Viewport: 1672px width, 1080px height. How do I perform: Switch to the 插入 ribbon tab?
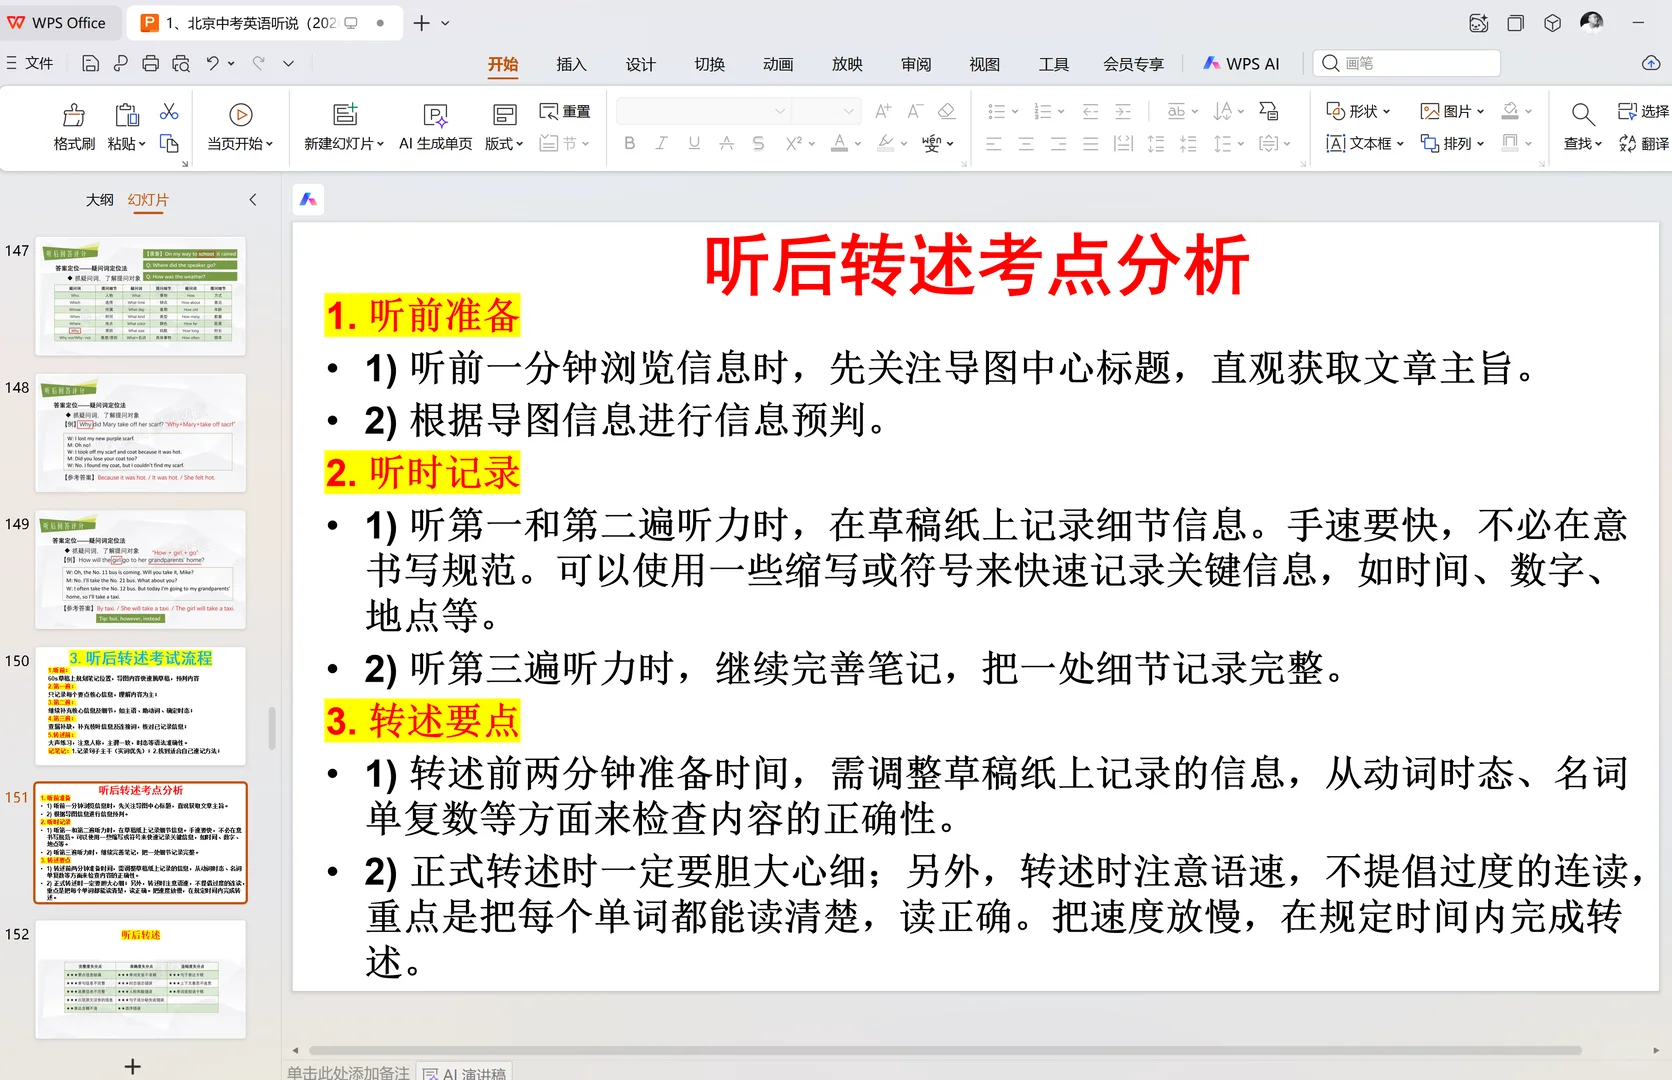pyautogui.click(x=571, y=64)
